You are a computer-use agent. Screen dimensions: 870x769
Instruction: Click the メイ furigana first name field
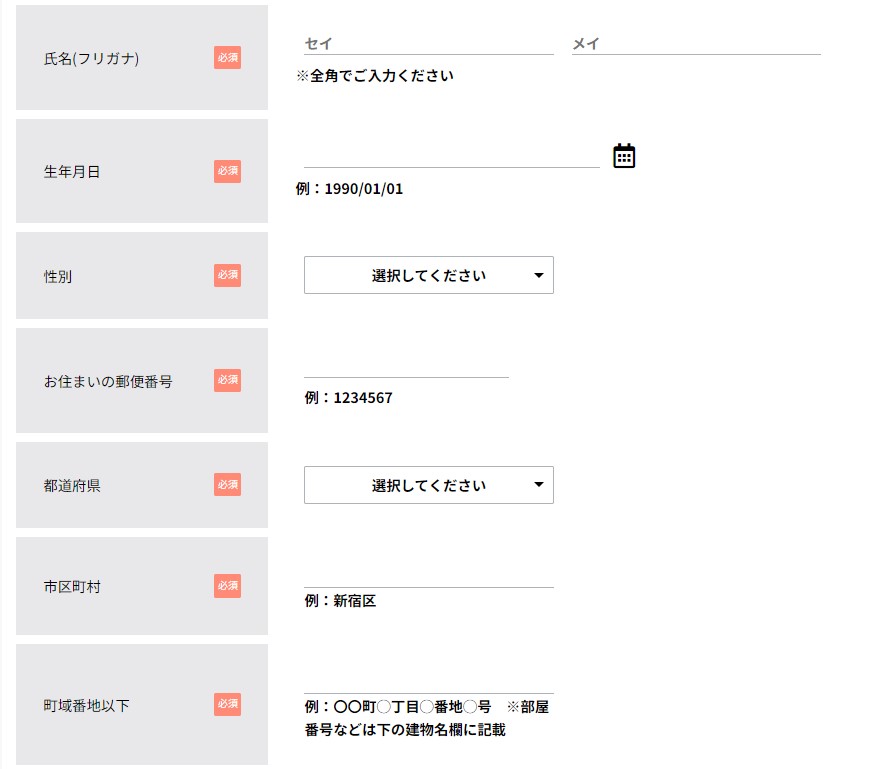tap(696, 43)
